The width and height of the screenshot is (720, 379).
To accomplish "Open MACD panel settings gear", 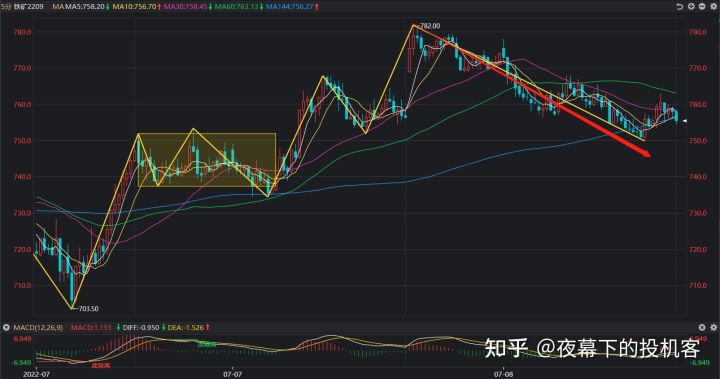I will point(713,327).
